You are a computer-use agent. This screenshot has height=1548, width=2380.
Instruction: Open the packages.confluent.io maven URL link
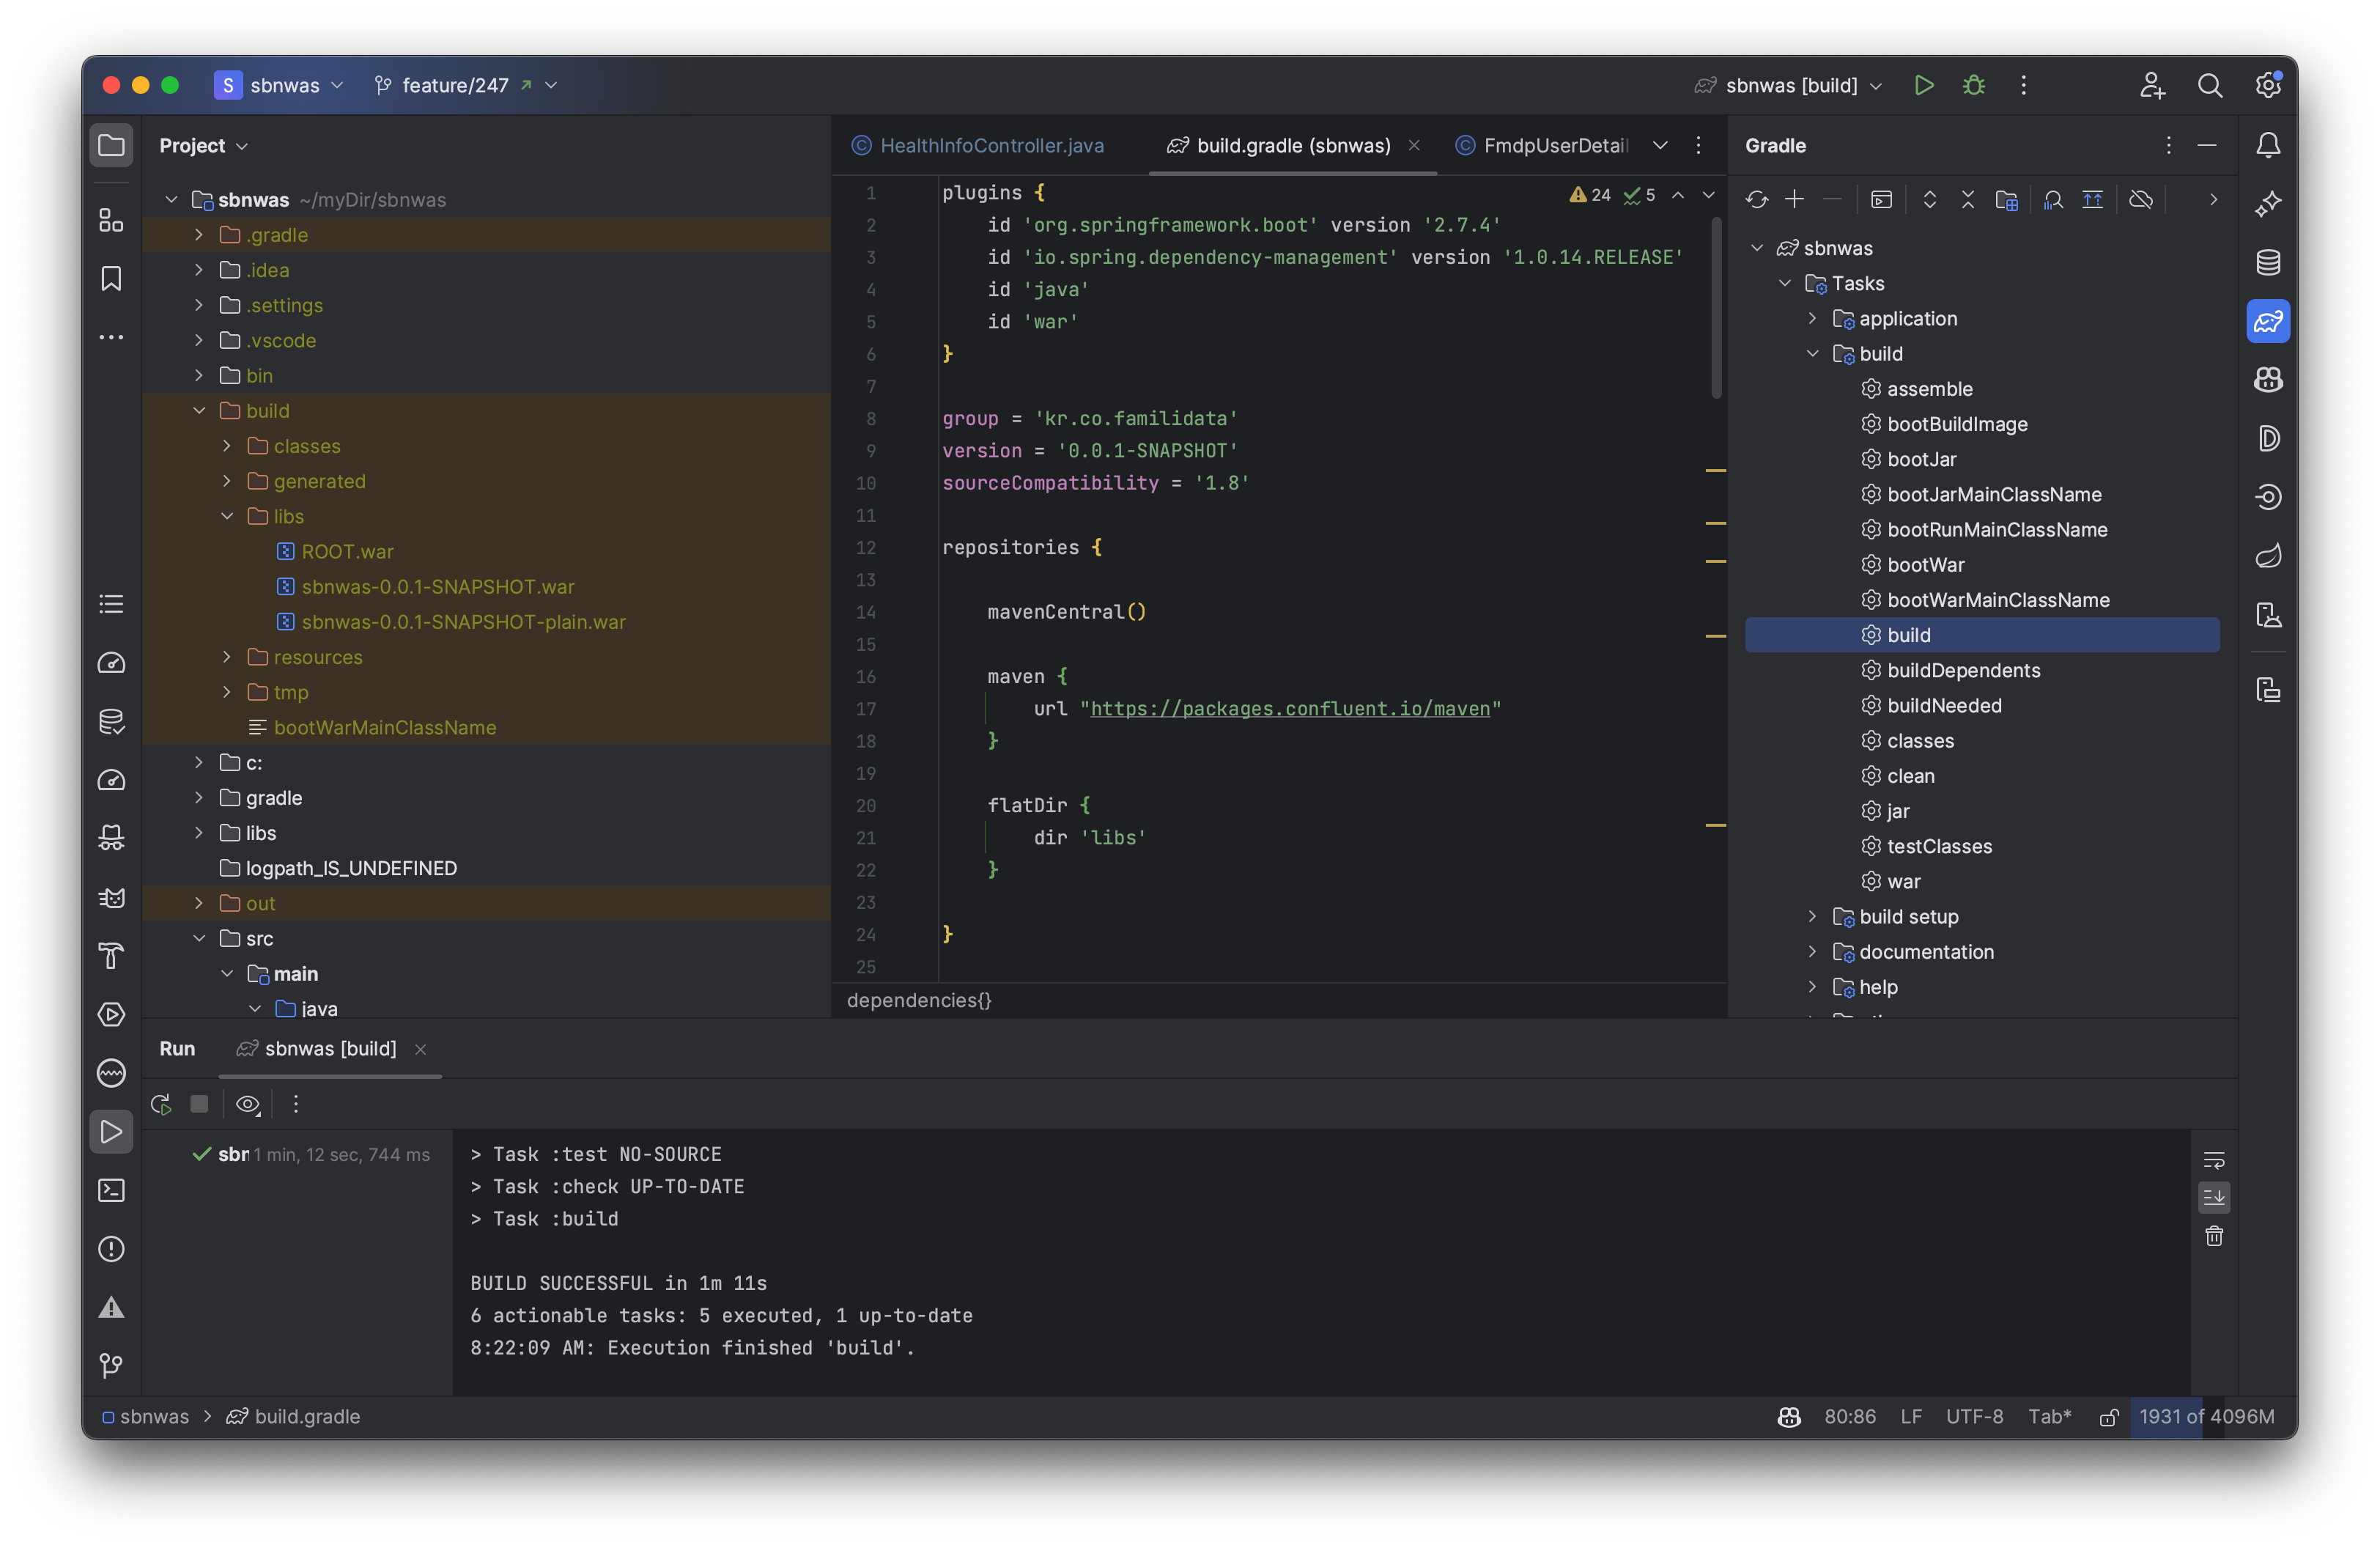[1289, 709]
